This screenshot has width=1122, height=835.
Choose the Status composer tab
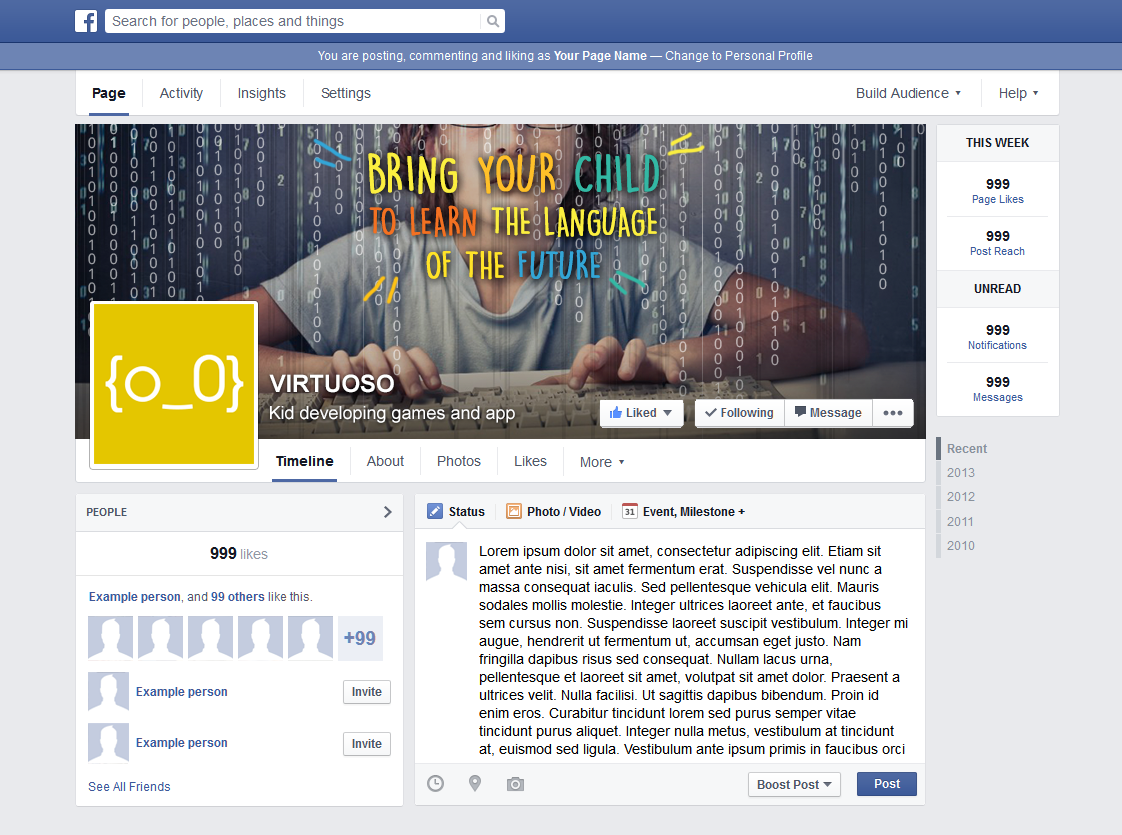[x=456, y=512]
